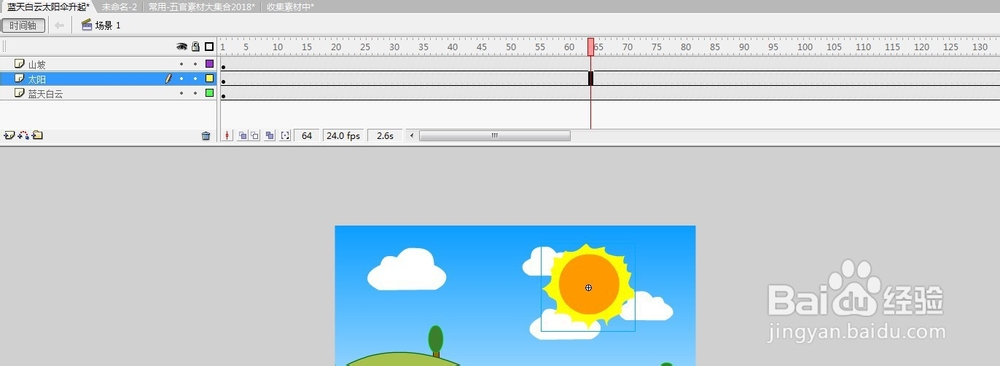This screenshot has width=1000, height=366.
Task: Select the 山坡 layer
Action: pyautogui.click(x=108, y=64)
